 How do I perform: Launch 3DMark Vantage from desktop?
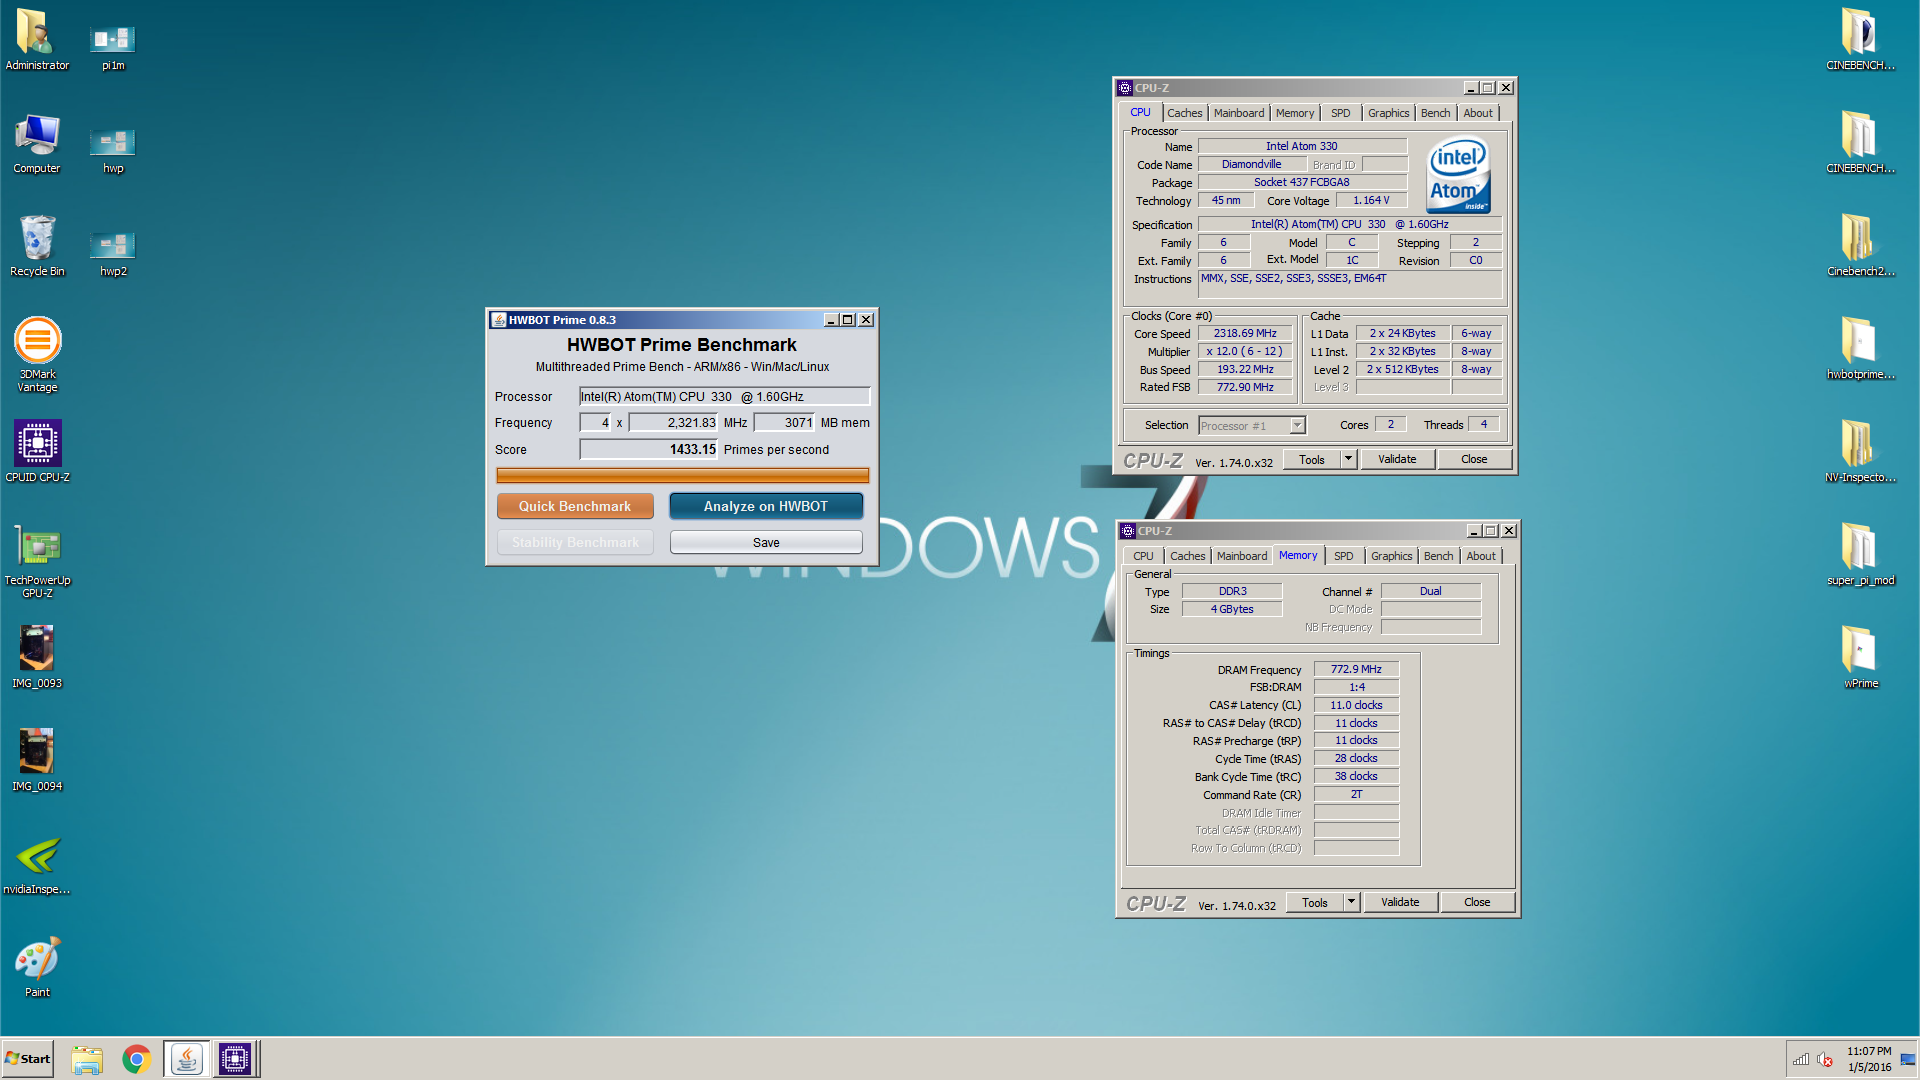coord(37,354)
